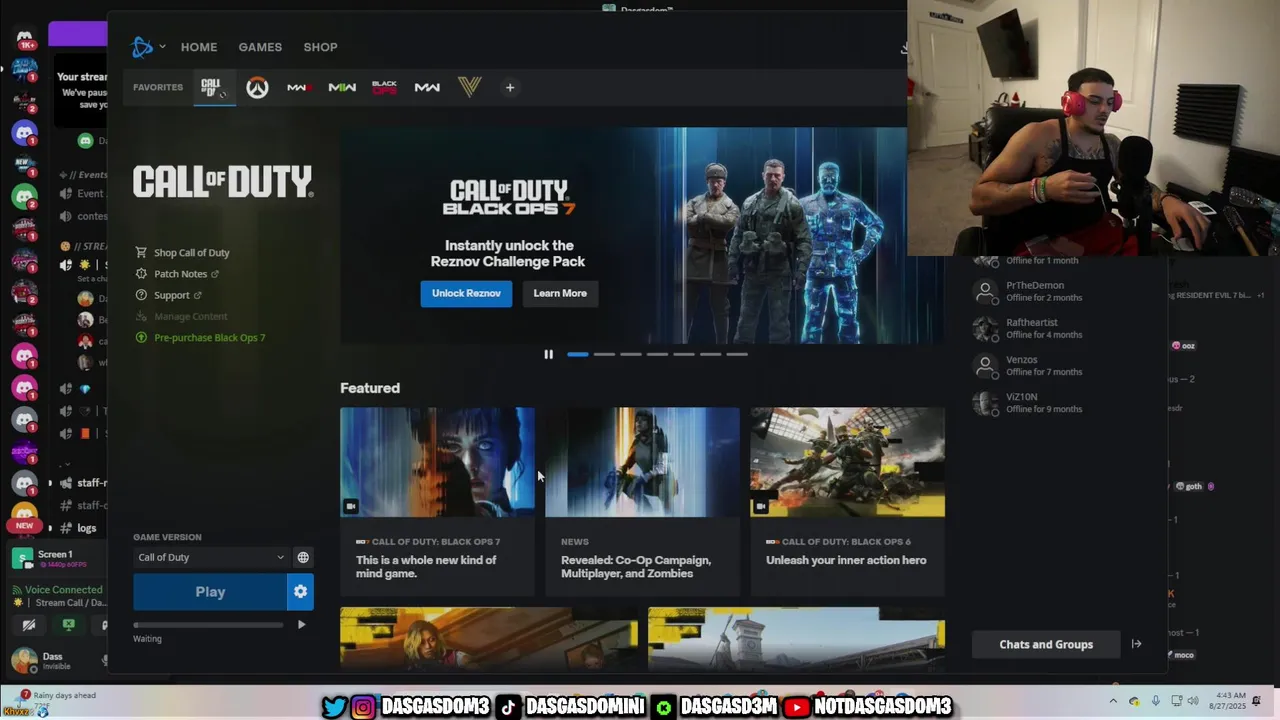
Task: Click Pre-purchase Black Ops 7
Action: point(200,338)
